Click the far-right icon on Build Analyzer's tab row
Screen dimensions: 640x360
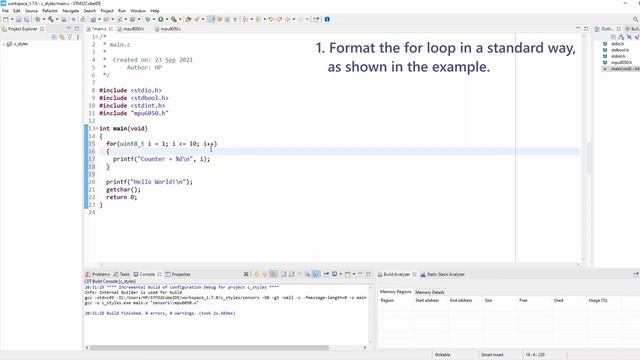(x=636, y=274)
